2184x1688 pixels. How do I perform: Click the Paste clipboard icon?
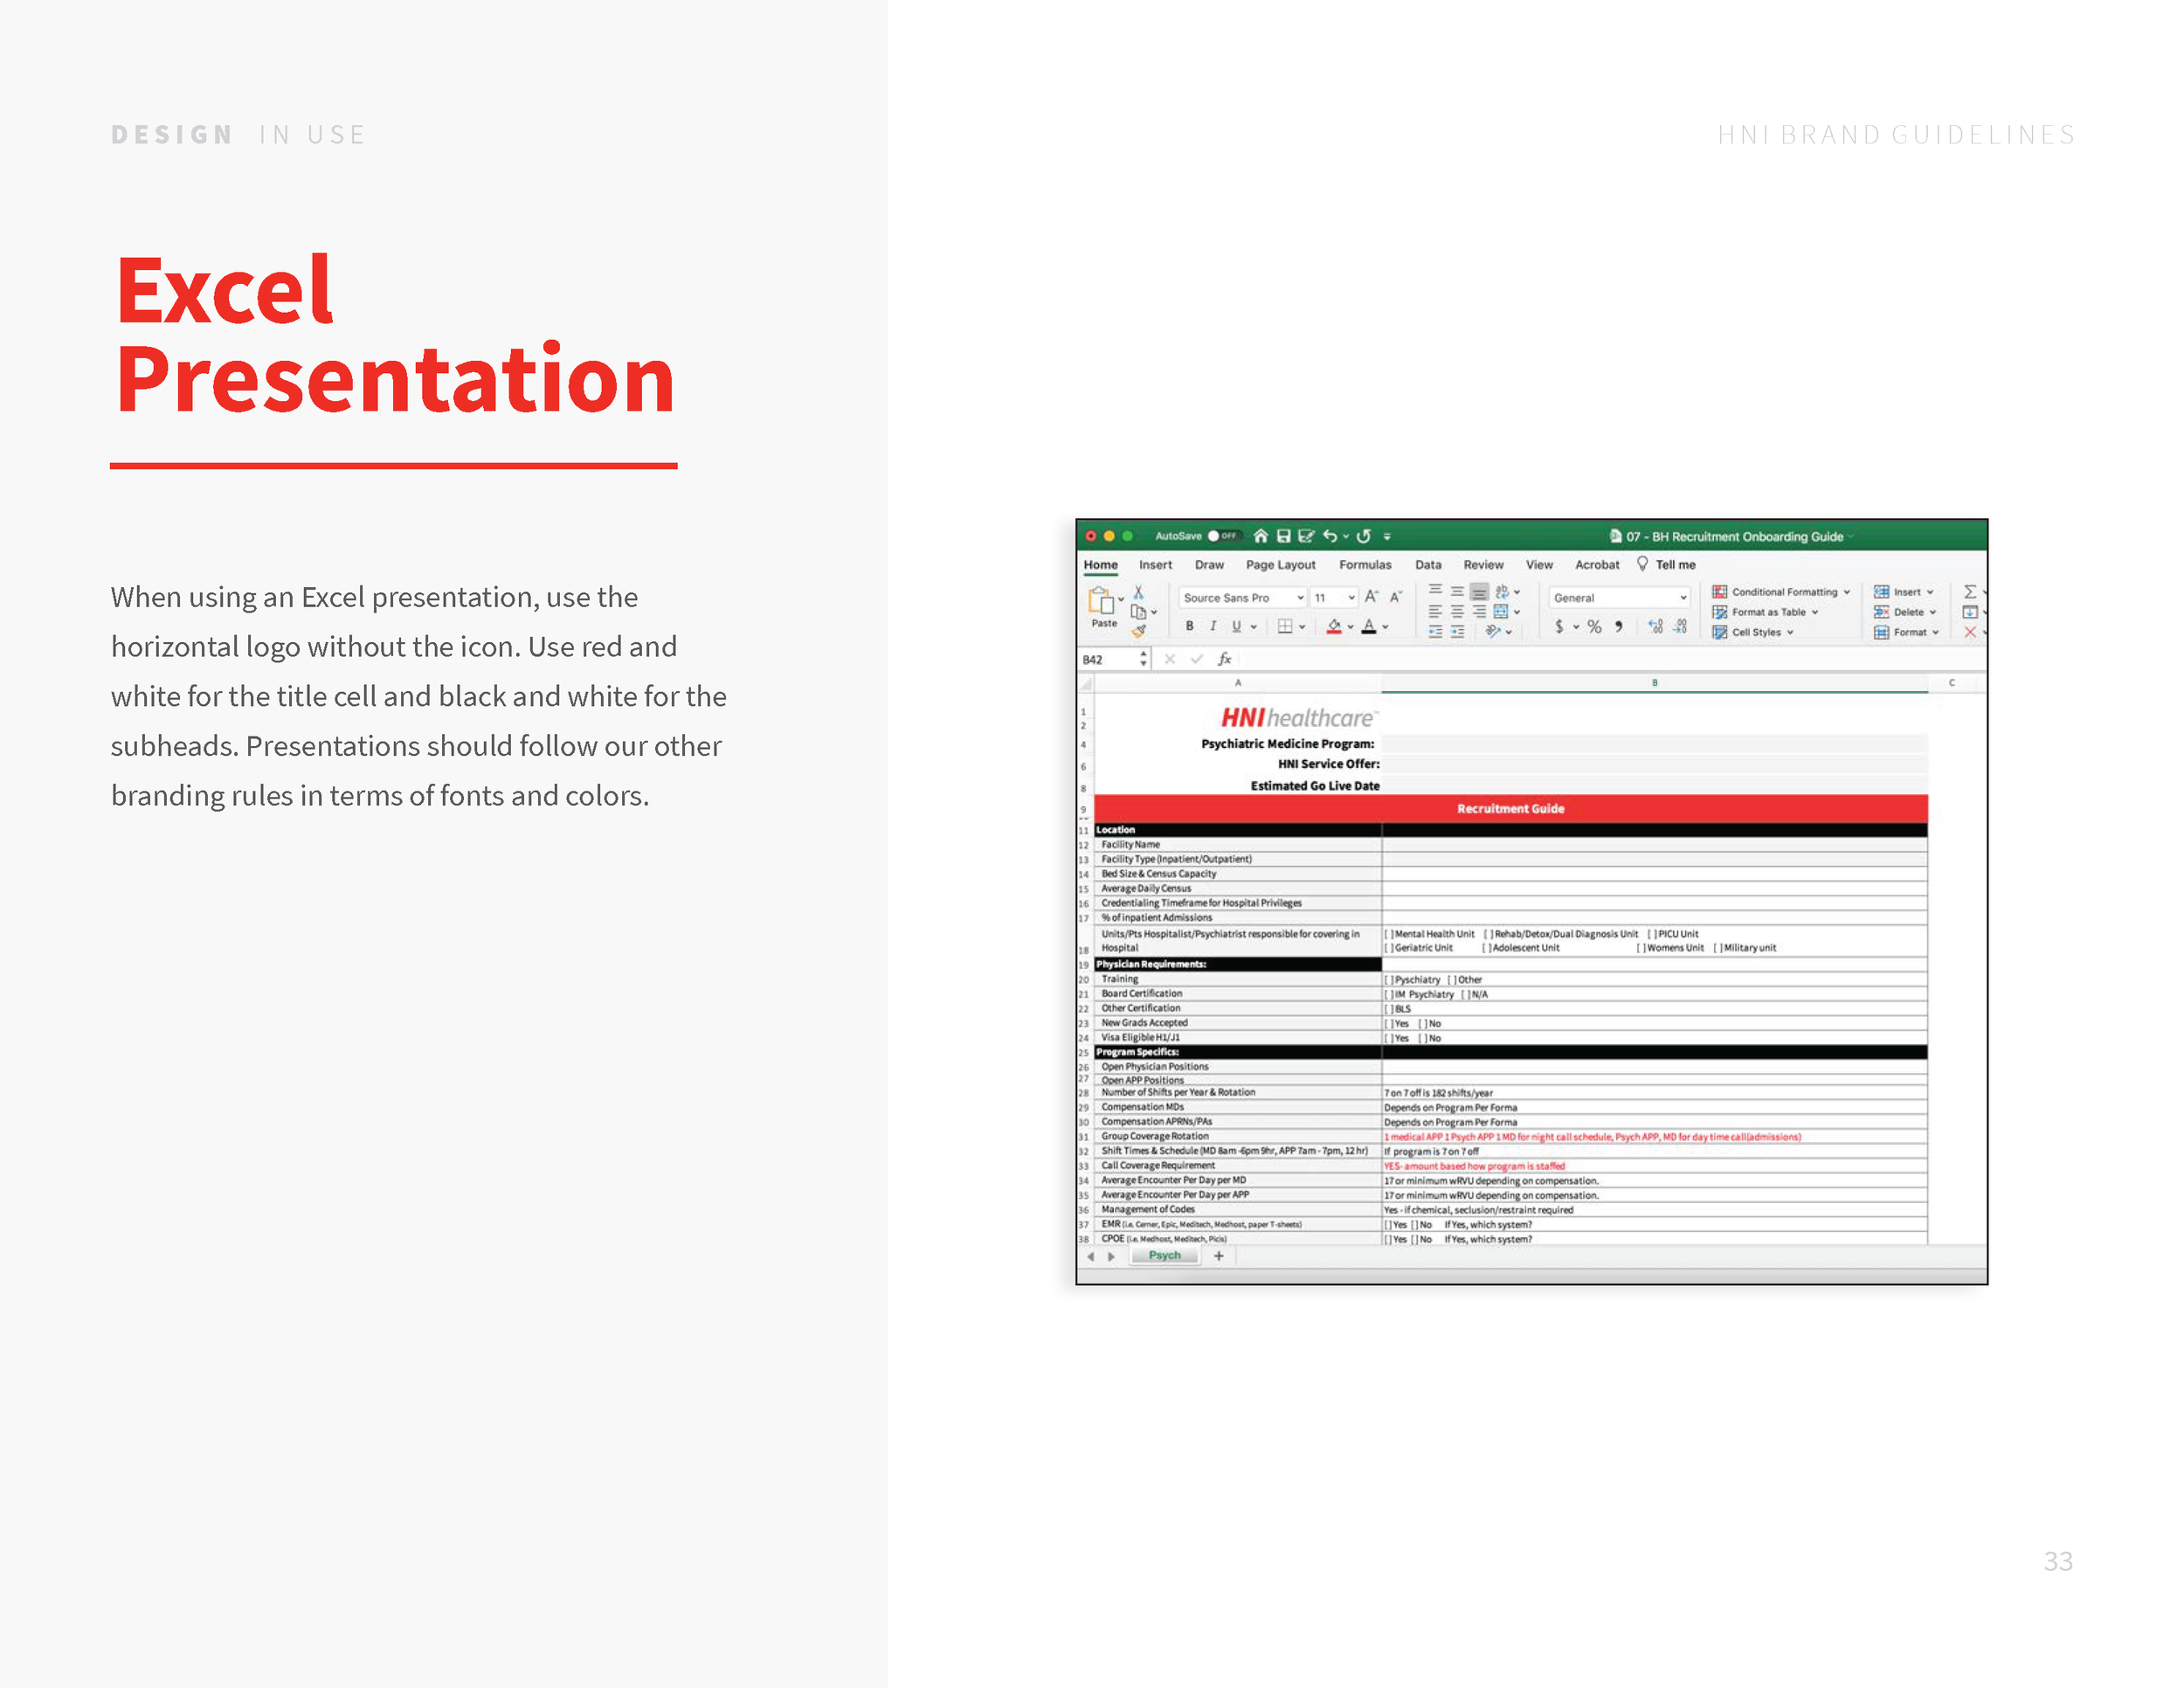tap(1101, 601)
